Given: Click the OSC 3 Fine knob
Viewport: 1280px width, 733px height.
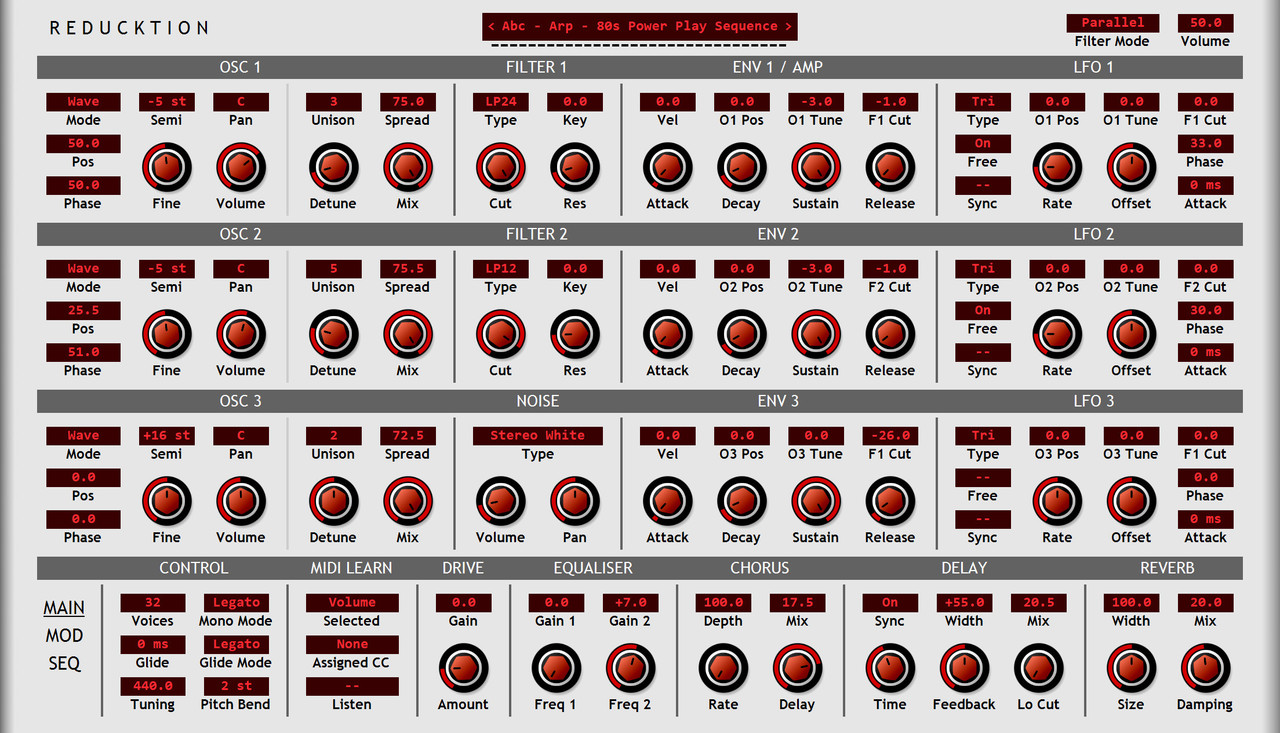Looking at the screenshot, I should pyautogui.click(x=167, y=501).
